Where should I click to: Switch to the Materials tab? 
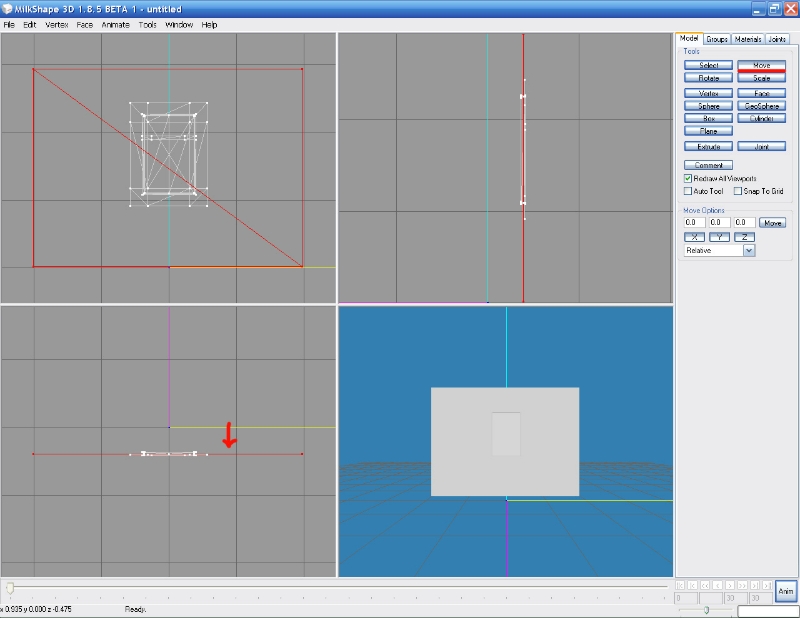tap(747, 39)
